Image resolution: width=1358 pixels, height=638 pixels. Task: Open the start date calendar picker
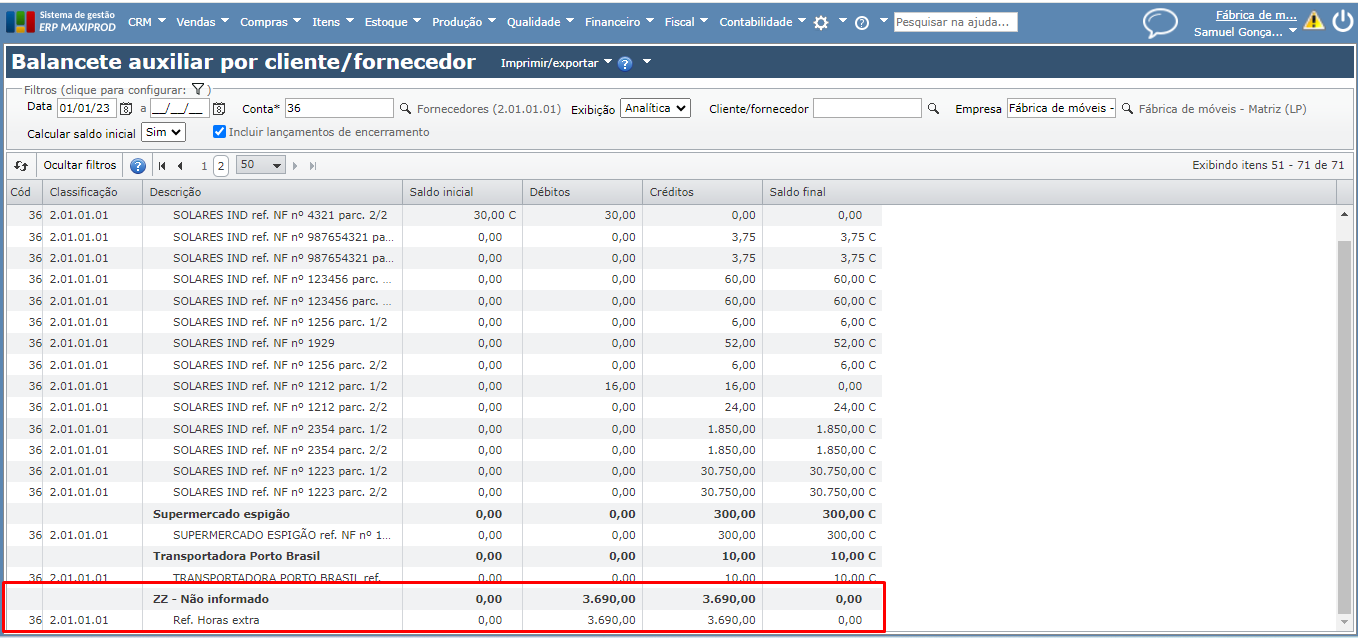click(x=126, y=109)
